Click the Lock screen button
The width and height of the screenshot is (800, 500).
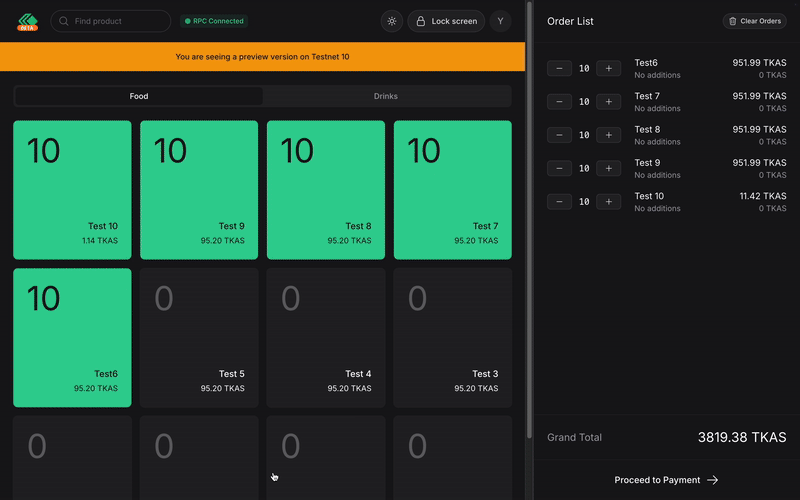[446, 21]
